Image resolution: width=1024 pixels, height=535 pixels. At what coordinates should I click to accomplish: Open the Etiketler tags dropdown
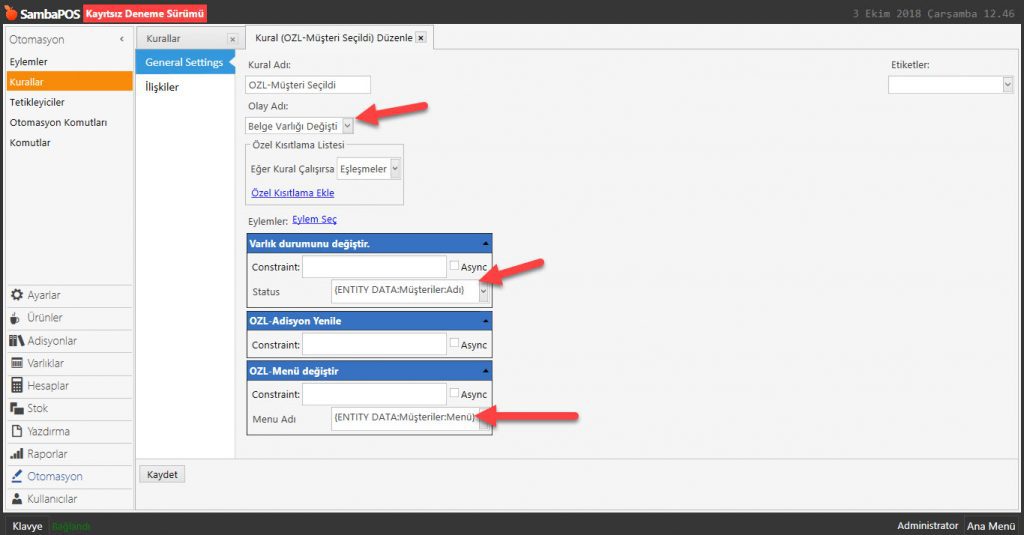pos(1007,86)
